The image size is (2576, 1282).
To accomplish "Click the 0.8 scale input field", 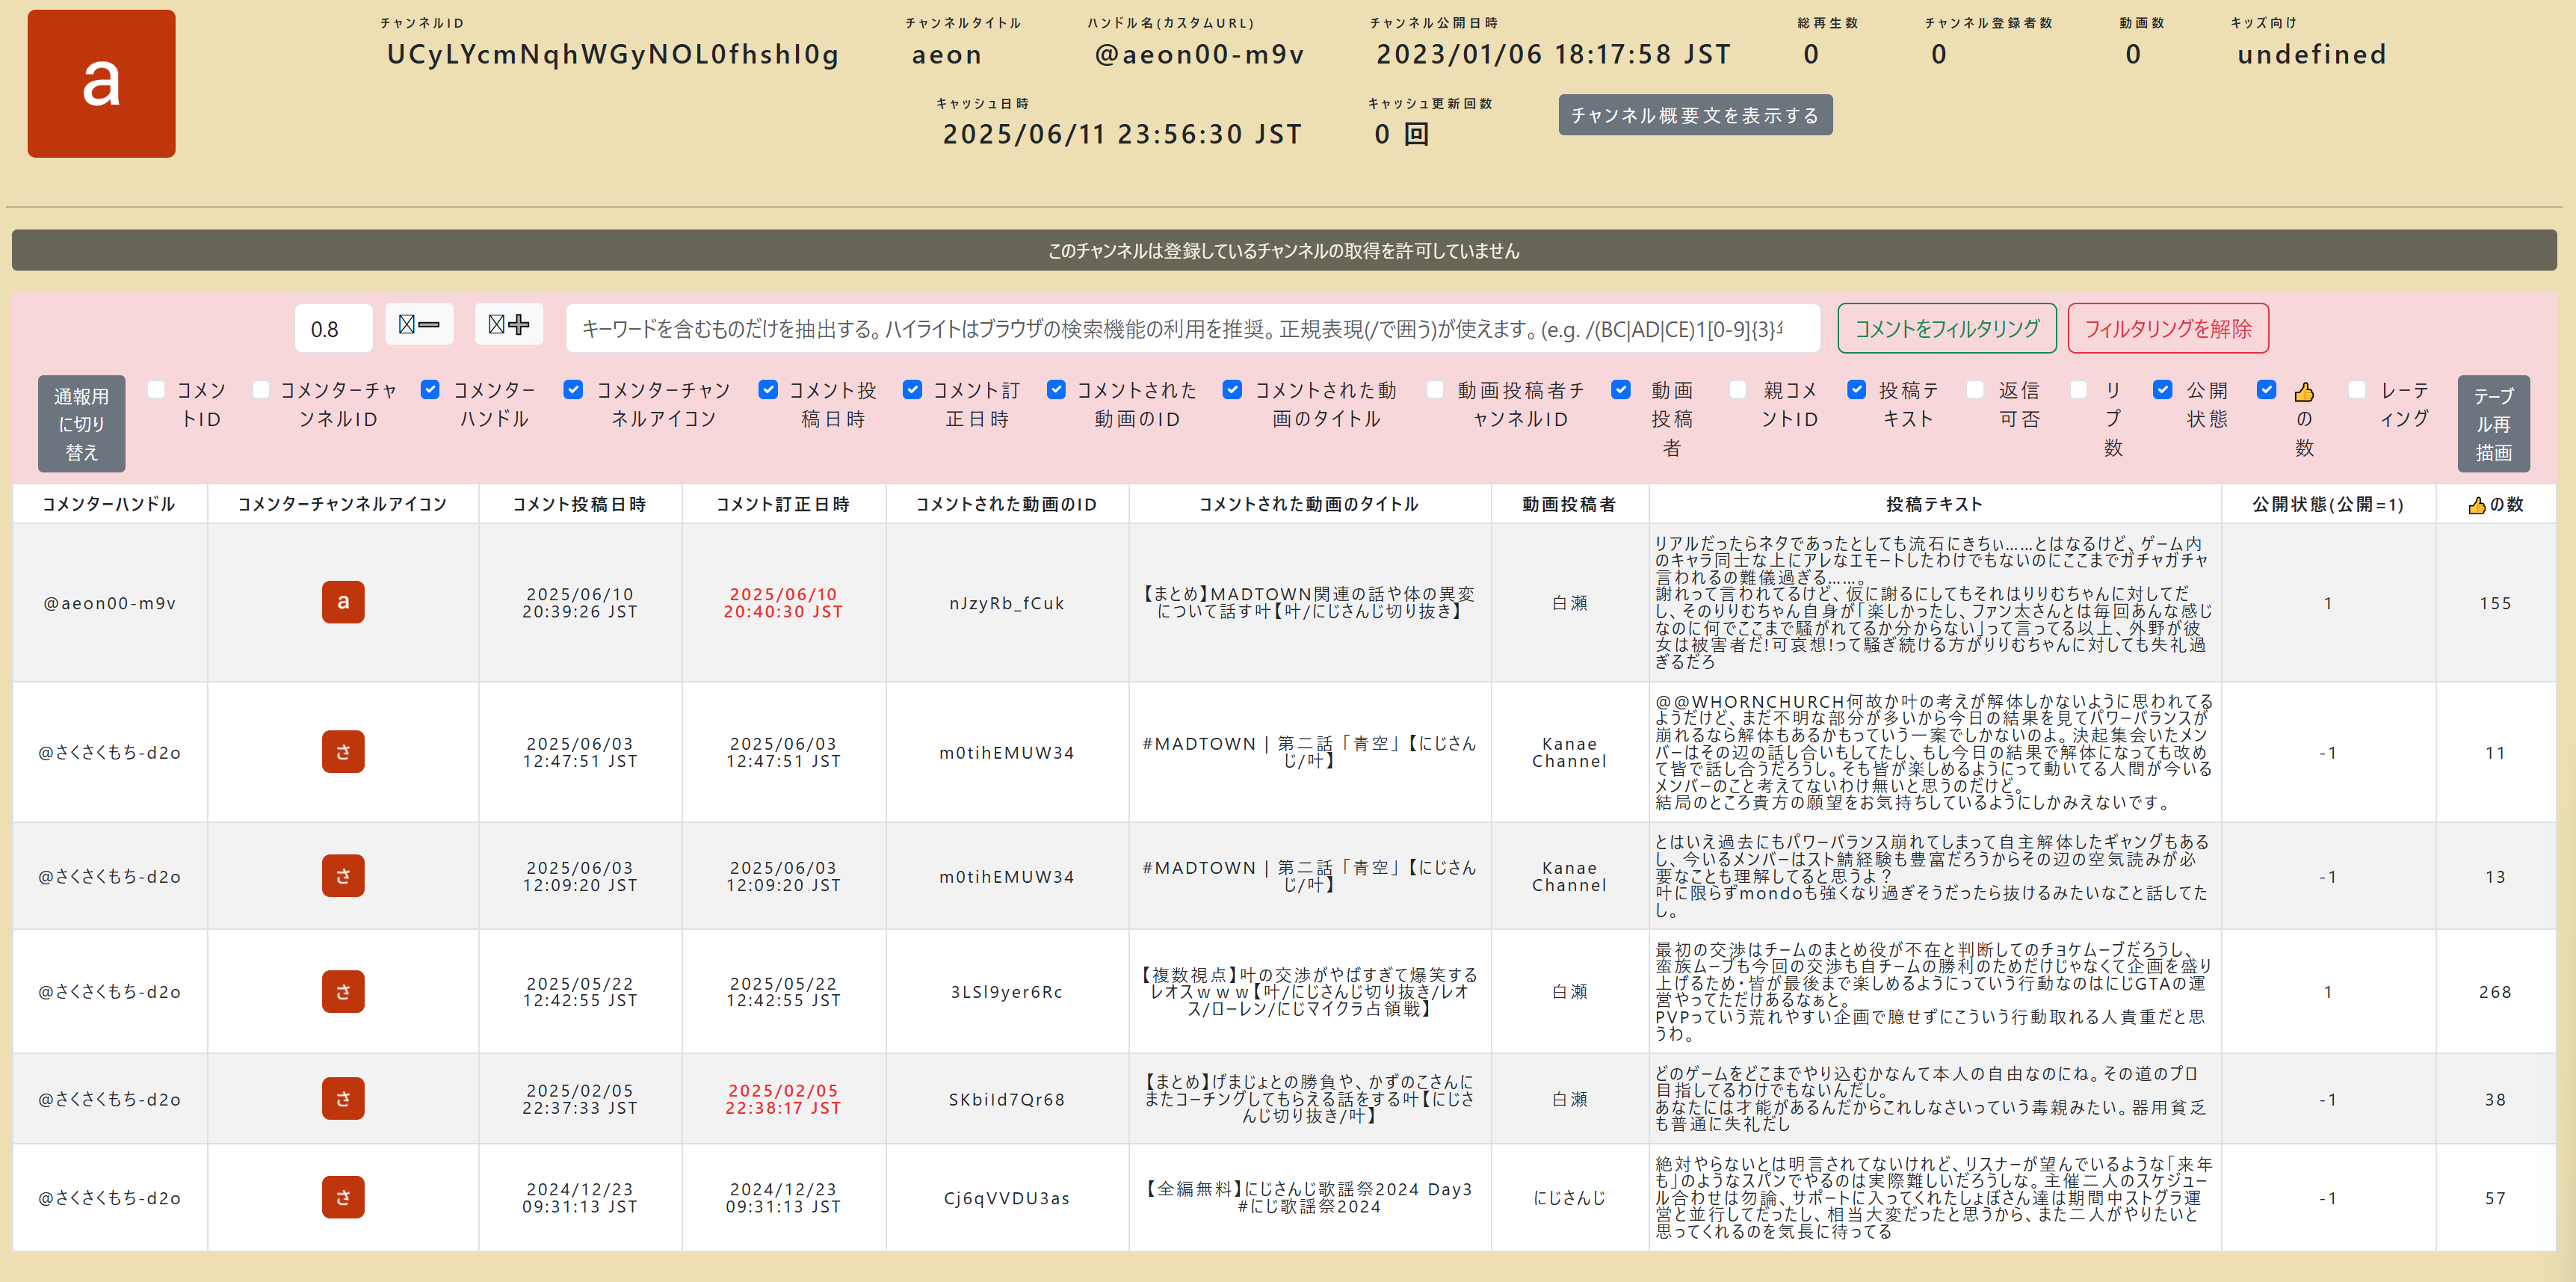I will [333, 329].
